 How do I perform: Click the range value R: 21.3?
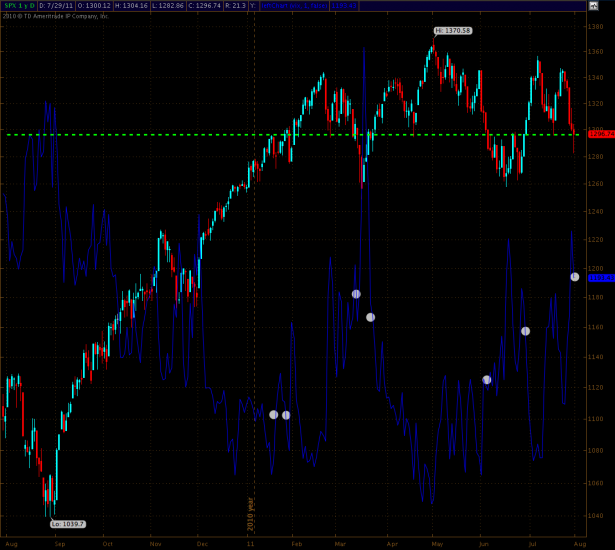235,5
